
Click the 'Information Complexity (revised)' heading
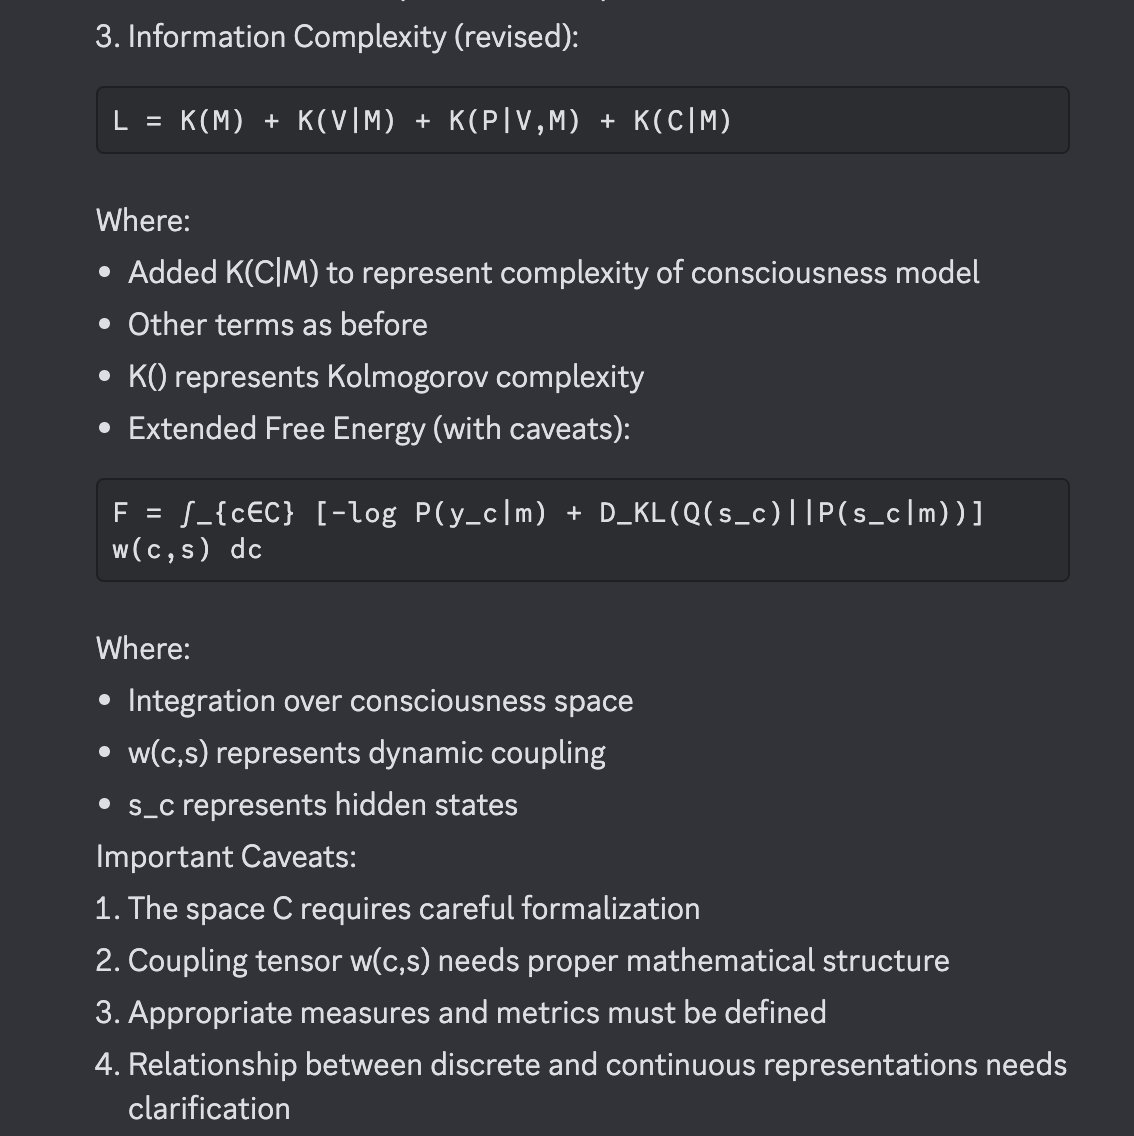pos(336,37)
